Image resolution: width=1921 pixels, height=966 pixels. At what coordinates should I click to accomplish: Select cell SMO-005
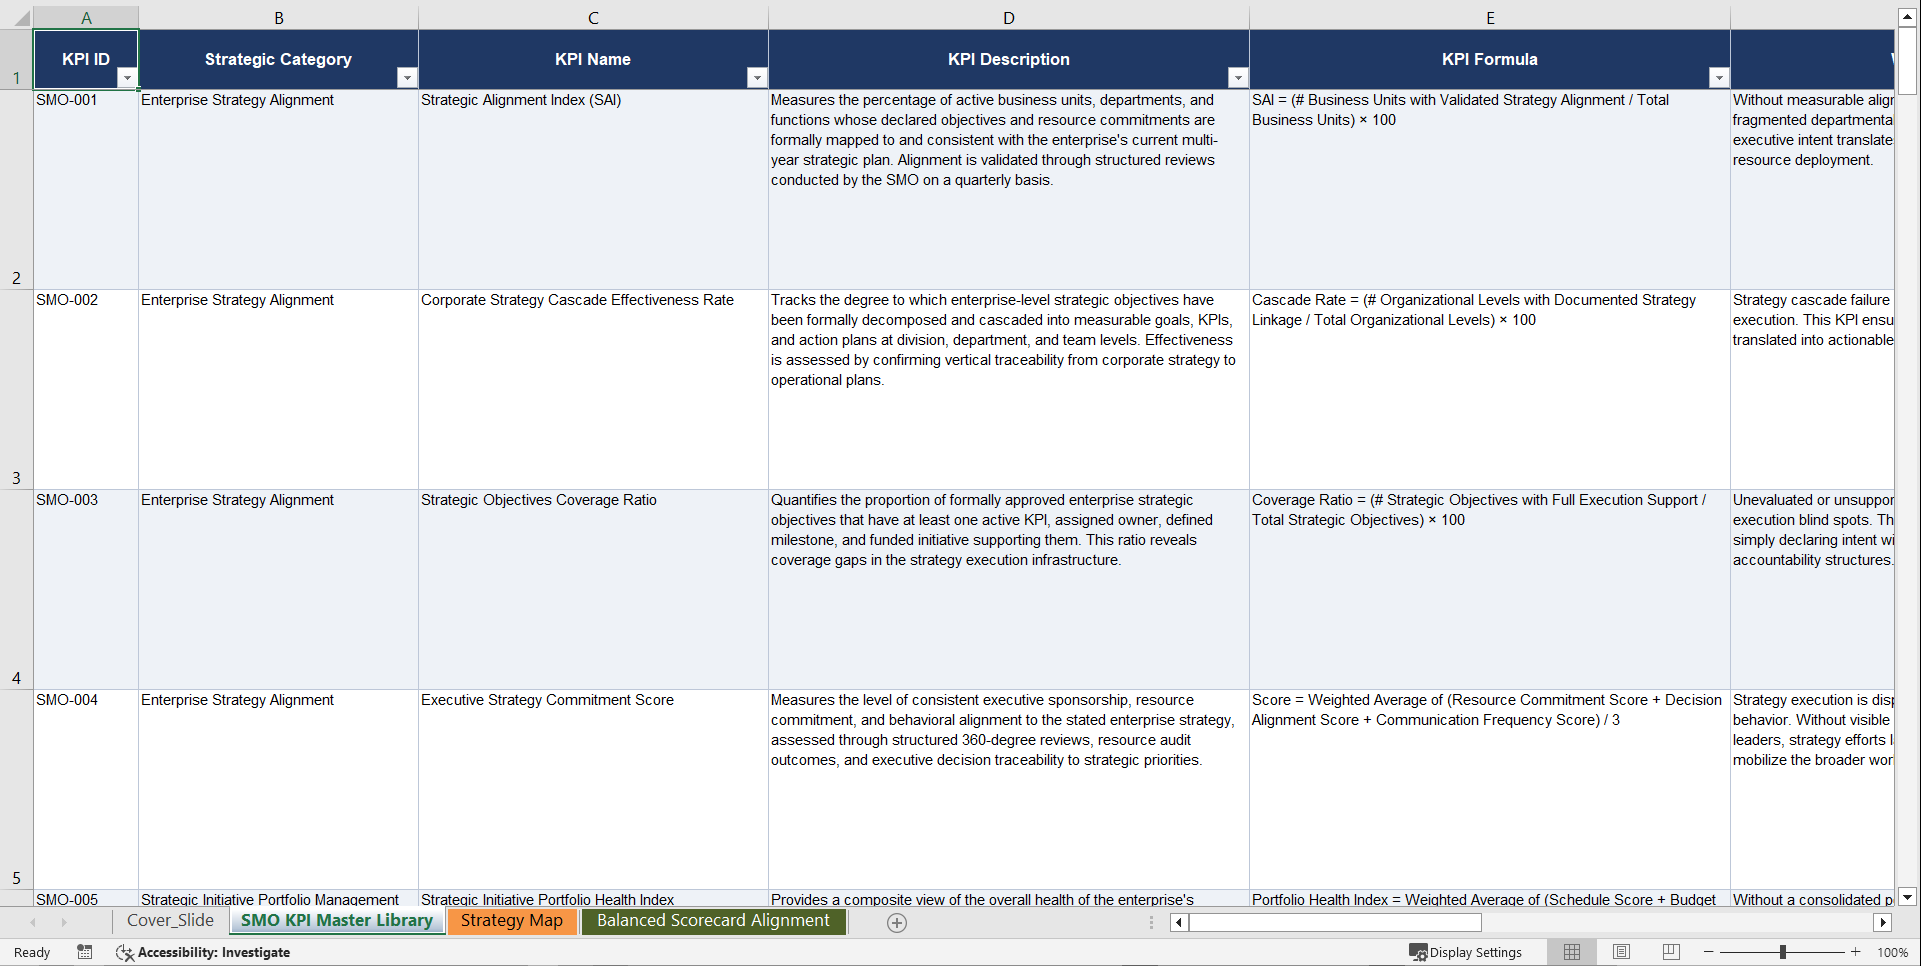tap(86, 899)
